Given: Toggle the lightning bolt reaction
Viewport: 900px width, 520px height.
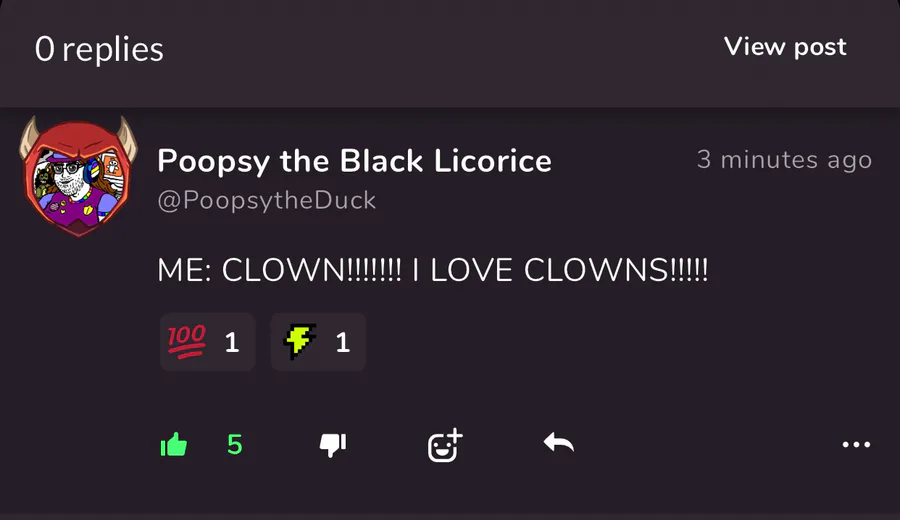Looking at the screenshot, I should point(318,342).
